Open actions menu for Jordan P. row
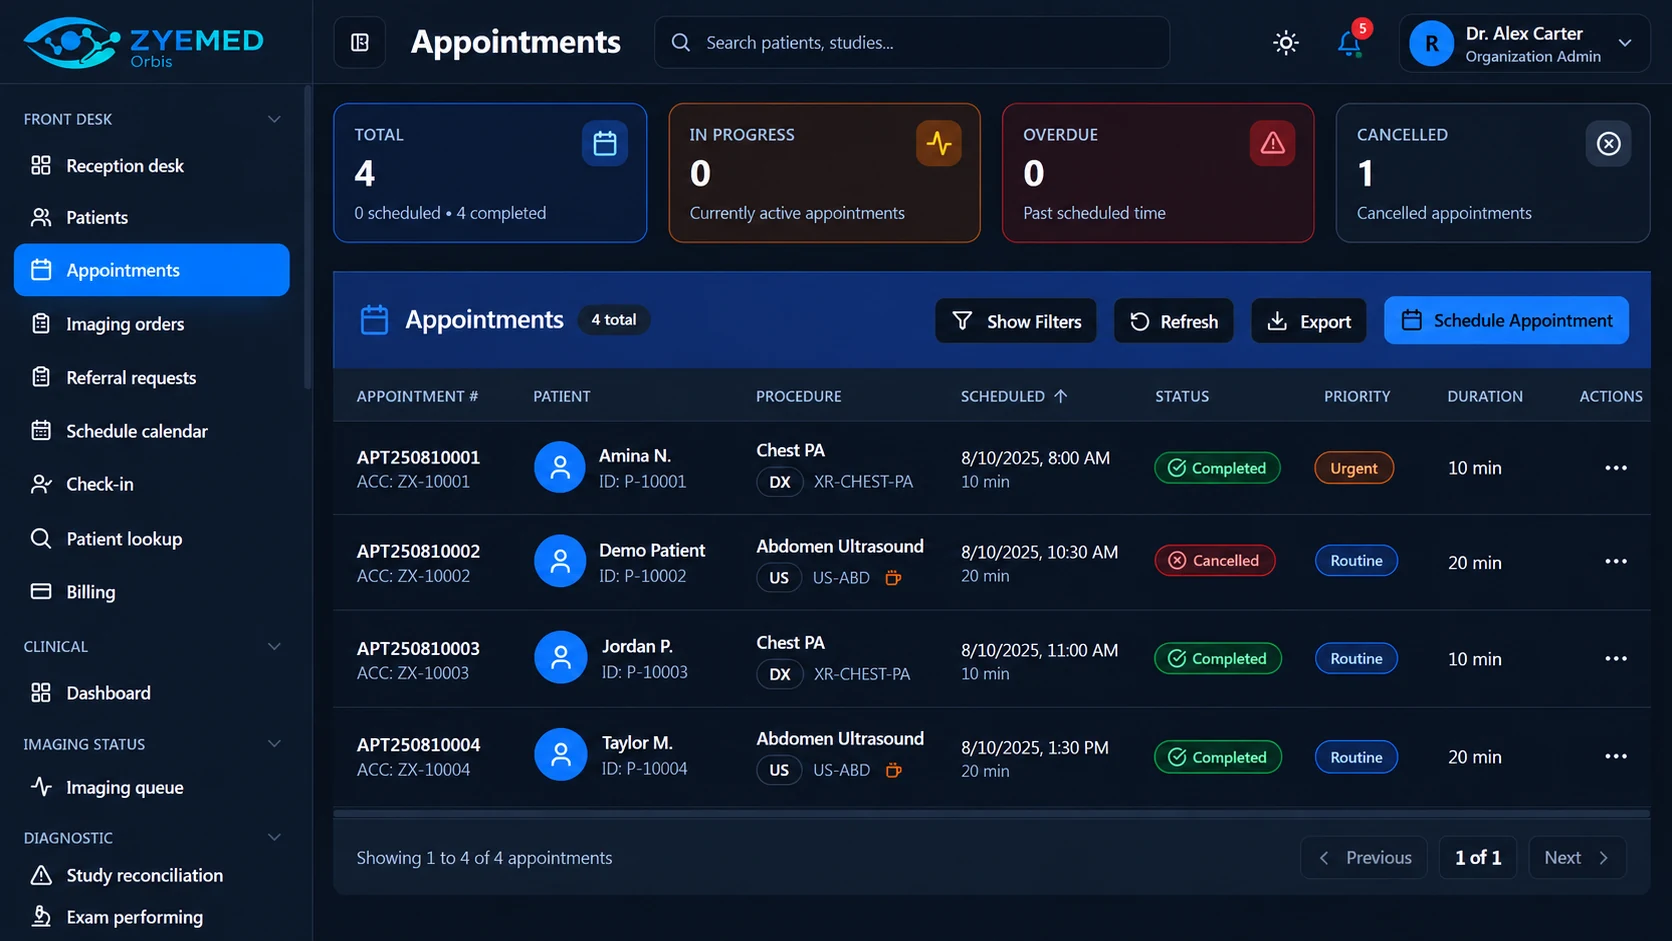This screenshot has width=1672, height=941. pos(1616,659)
